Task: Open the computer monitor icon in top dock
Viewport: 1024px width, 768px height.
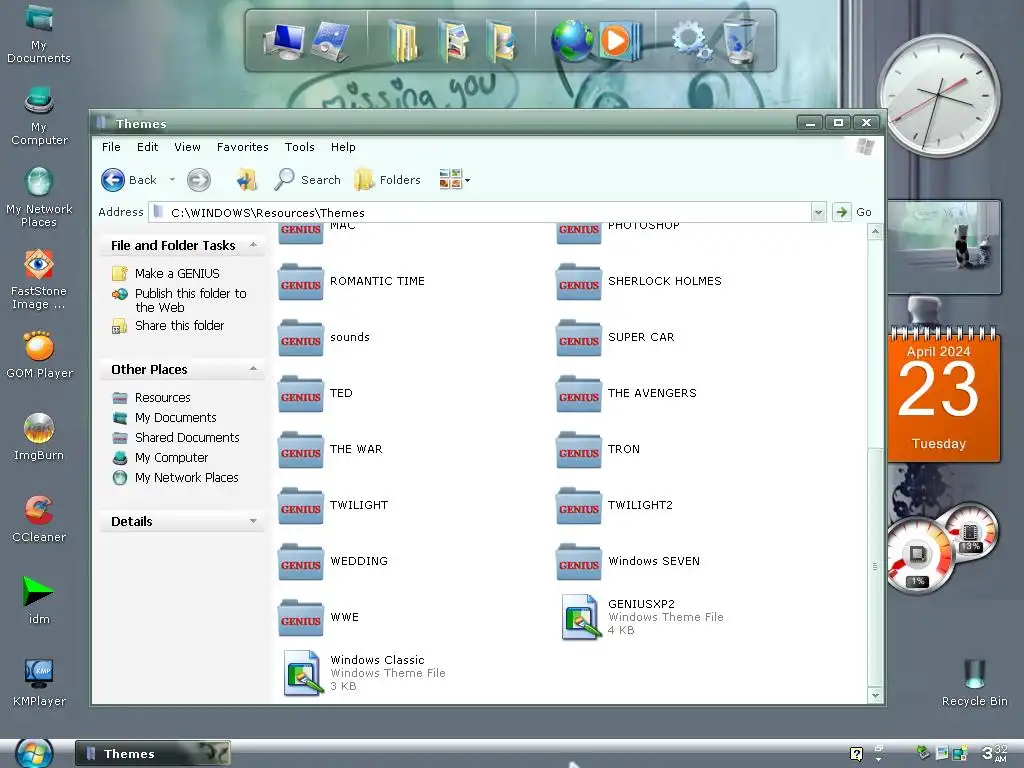Action: click(283, 42)
